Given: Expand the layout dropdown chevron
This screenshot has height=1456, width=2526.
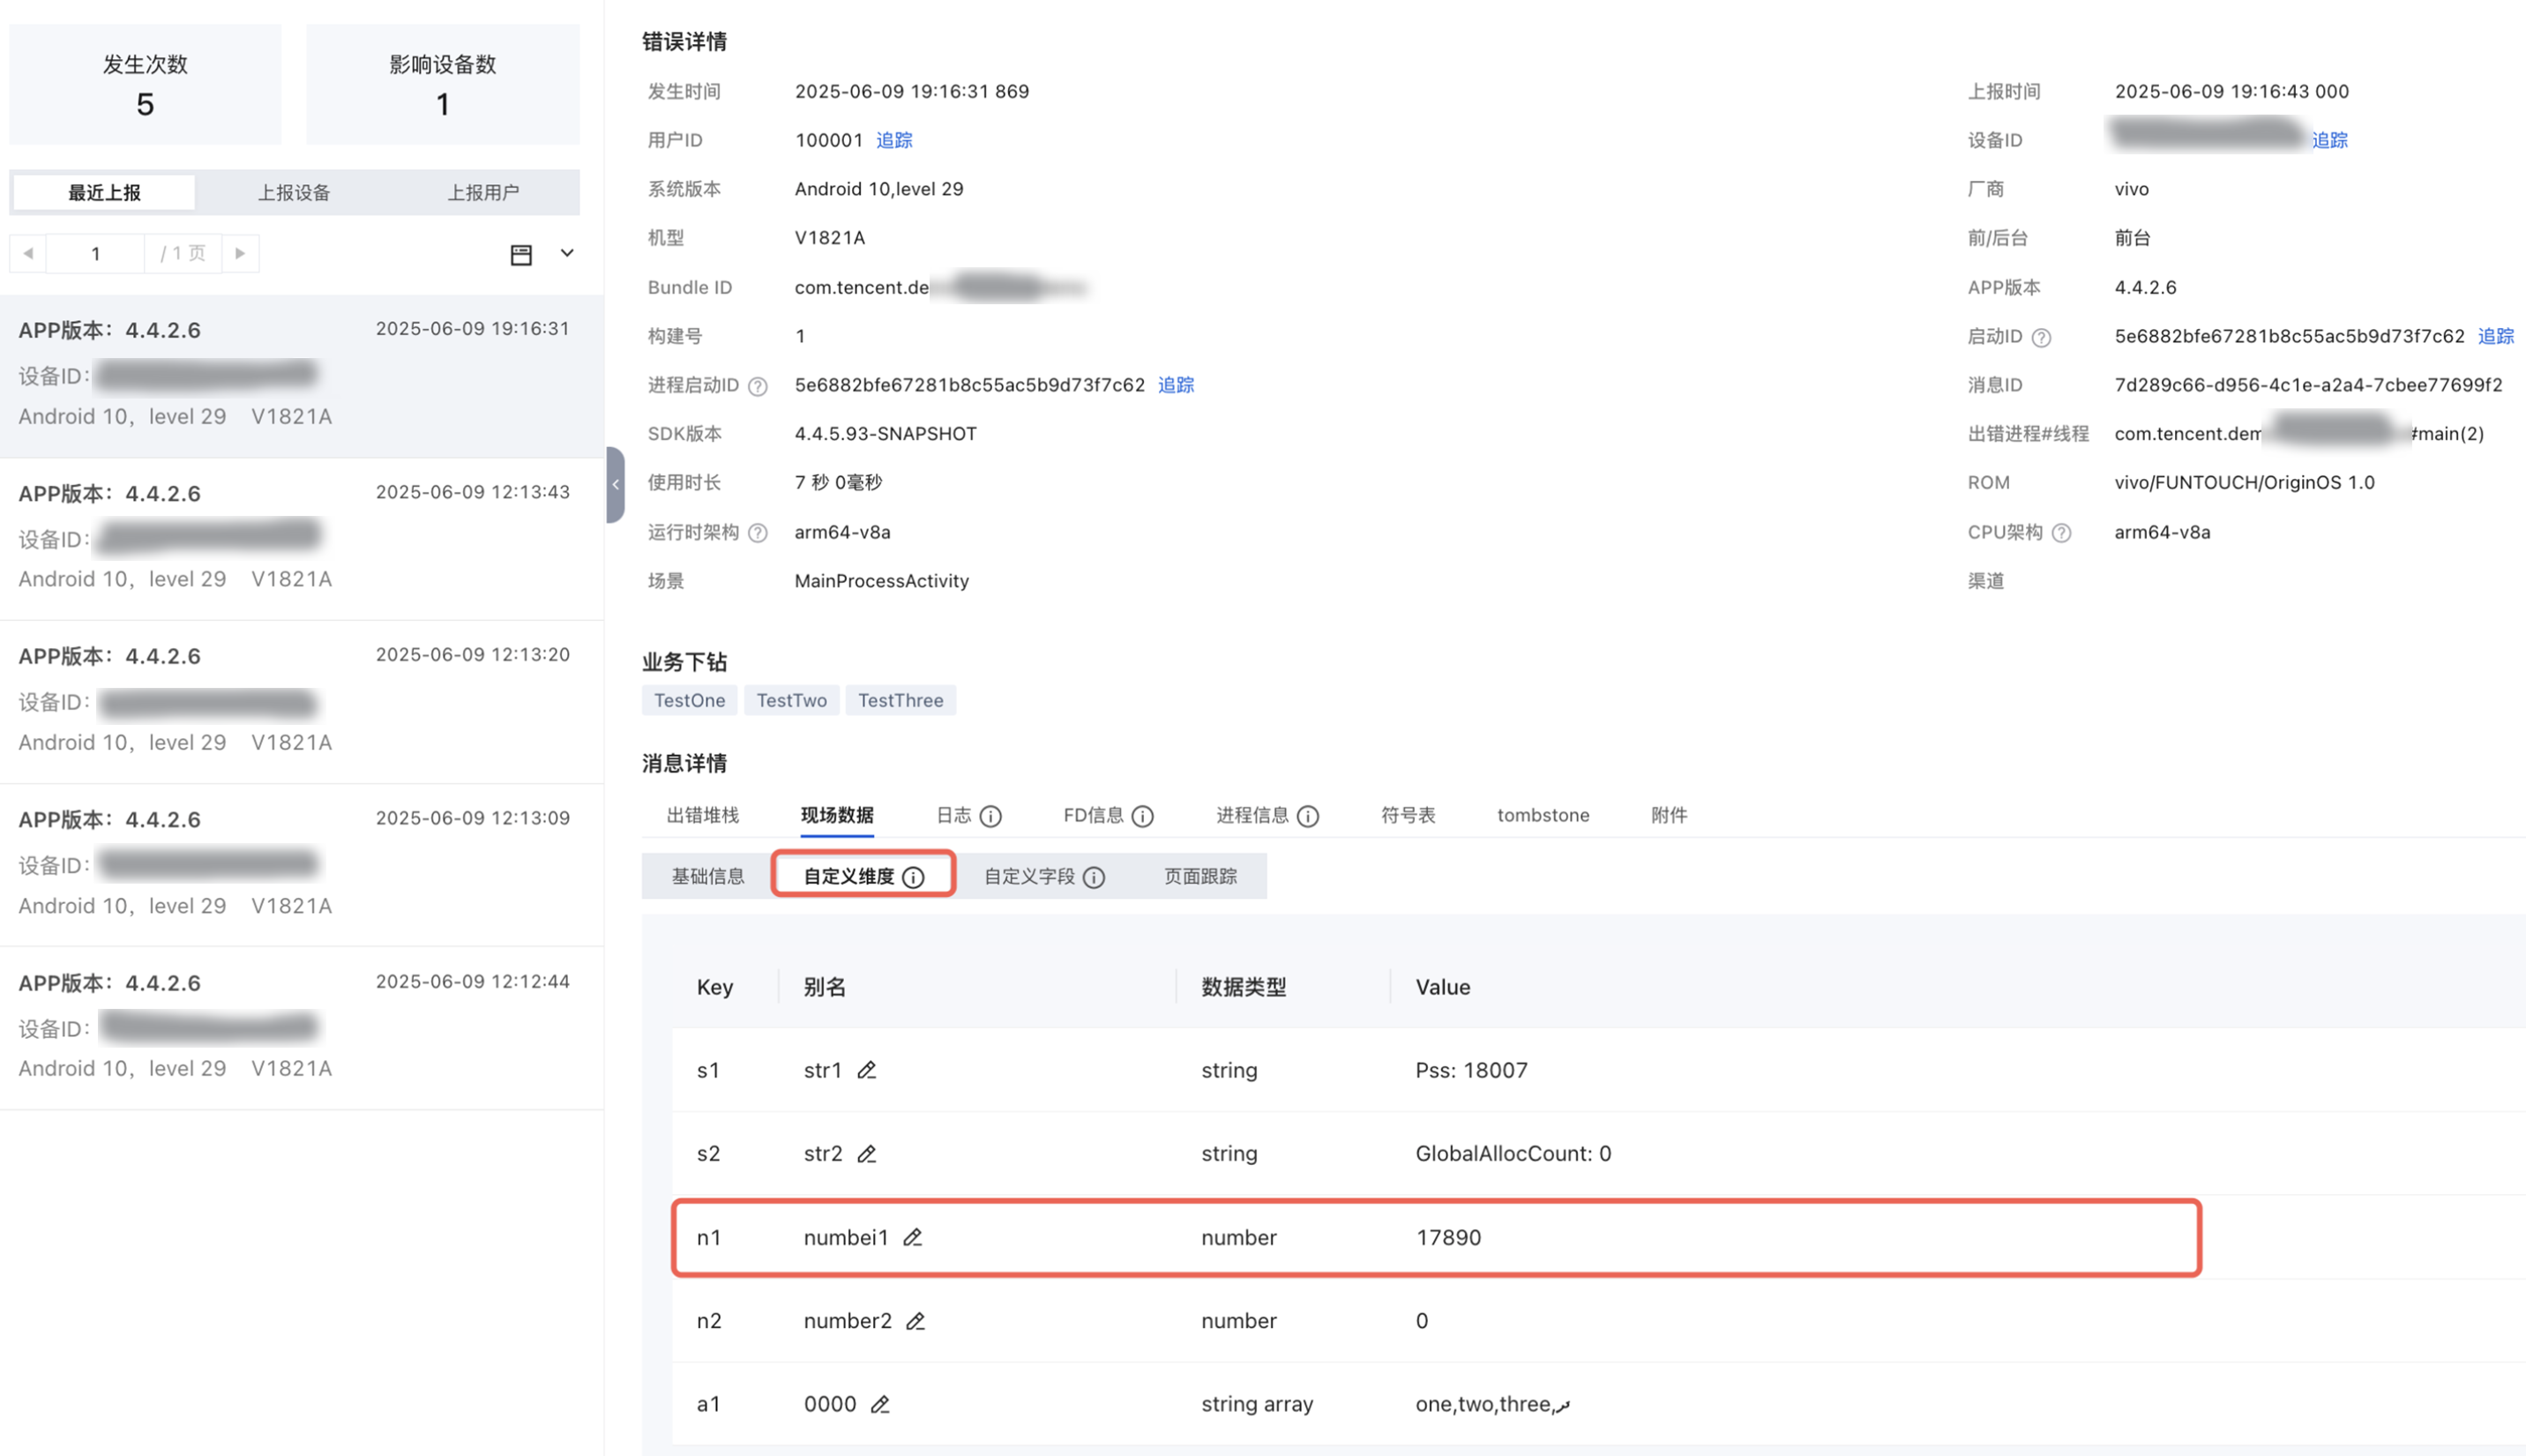Looking at the screenshot, I should point(567,253).
